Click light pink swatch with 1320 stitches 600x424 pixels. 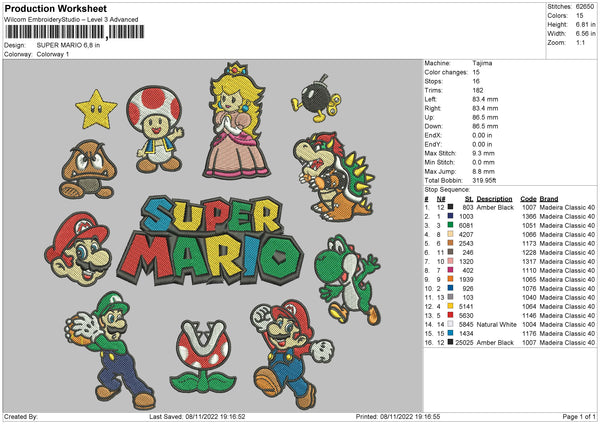tap(450, 261)
